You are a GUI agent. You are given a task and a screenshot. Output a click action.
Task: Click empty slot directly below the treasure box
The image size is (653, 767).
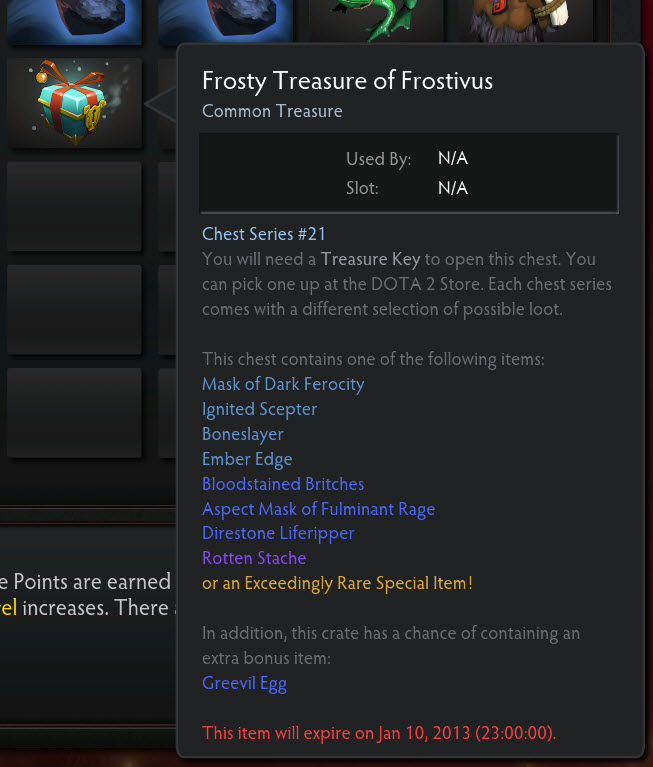click(x=73, y=207)
